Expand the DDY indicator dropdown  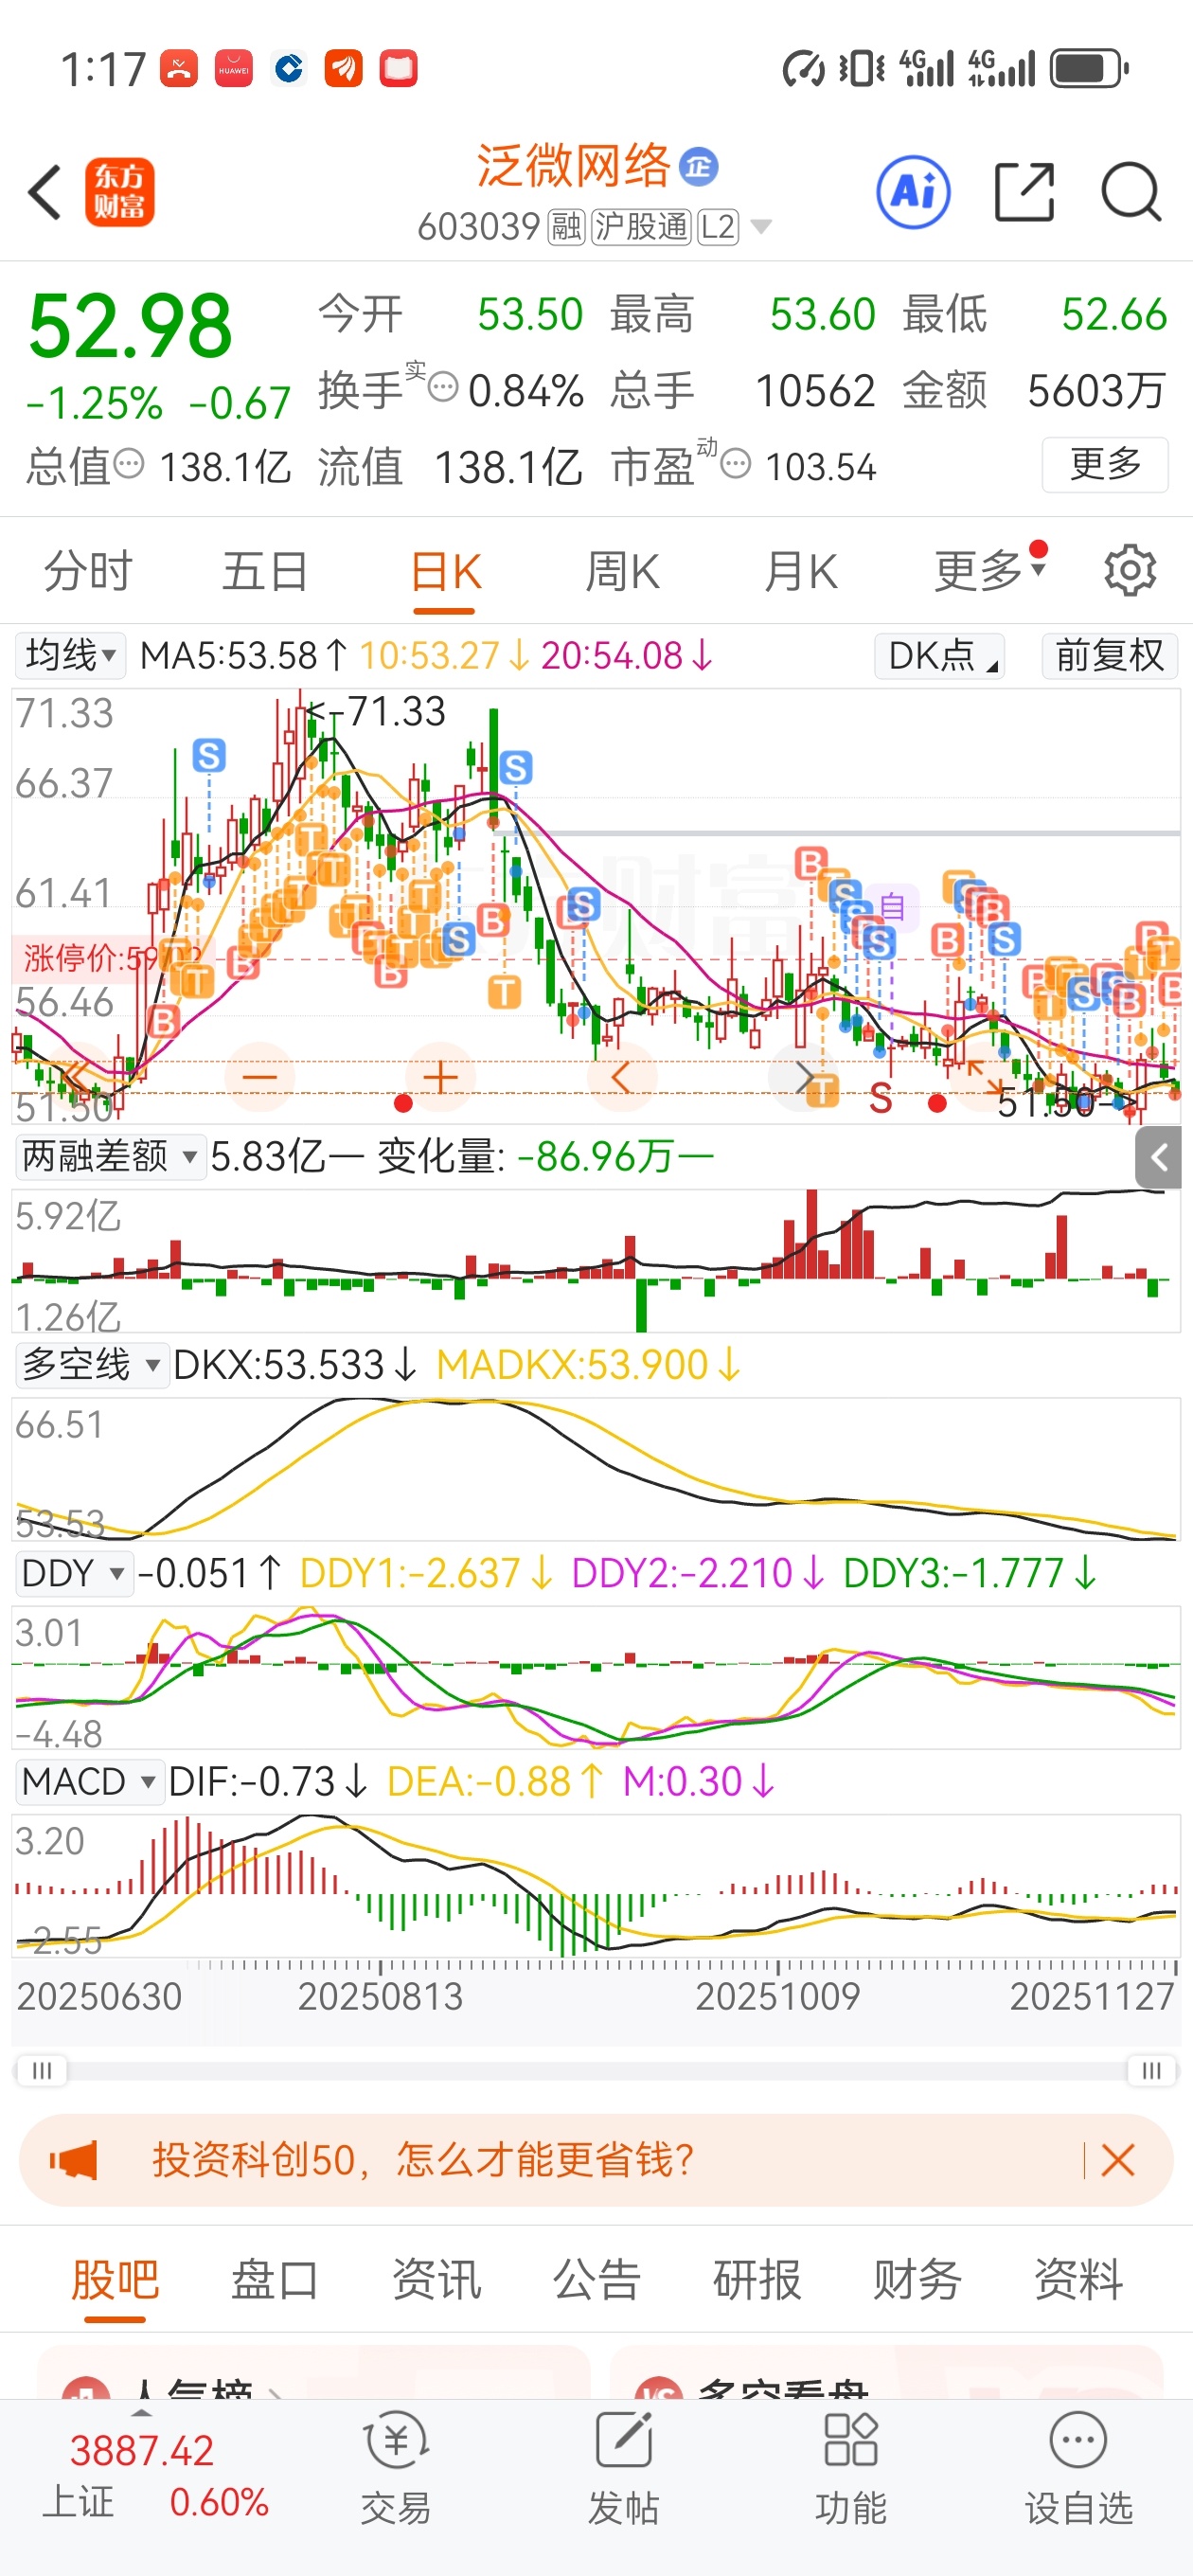click(x=74, y=1573)
